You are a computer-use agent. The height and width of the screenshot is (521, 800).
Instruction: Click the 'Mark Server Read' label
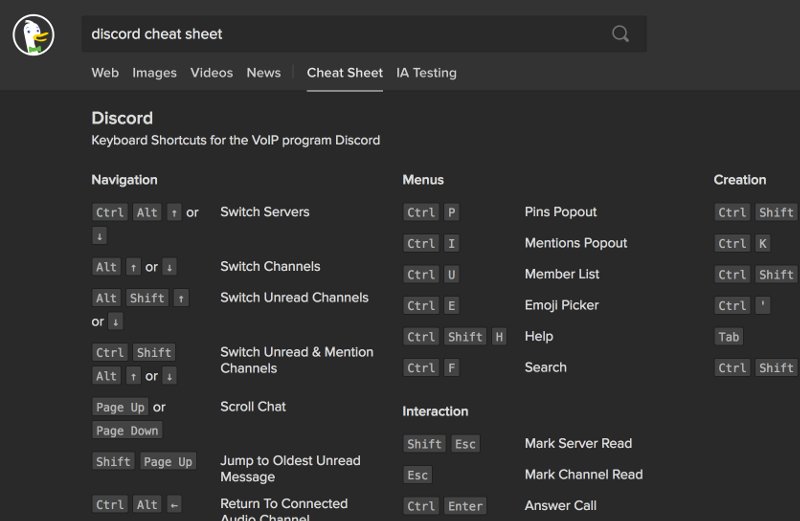pos(579,443)
